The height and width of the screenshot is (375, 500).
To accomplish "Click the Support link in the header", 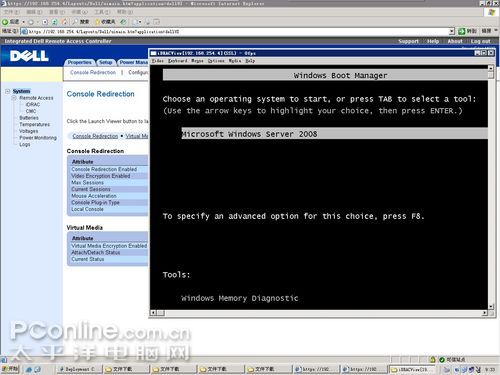I will pos(408,41).
